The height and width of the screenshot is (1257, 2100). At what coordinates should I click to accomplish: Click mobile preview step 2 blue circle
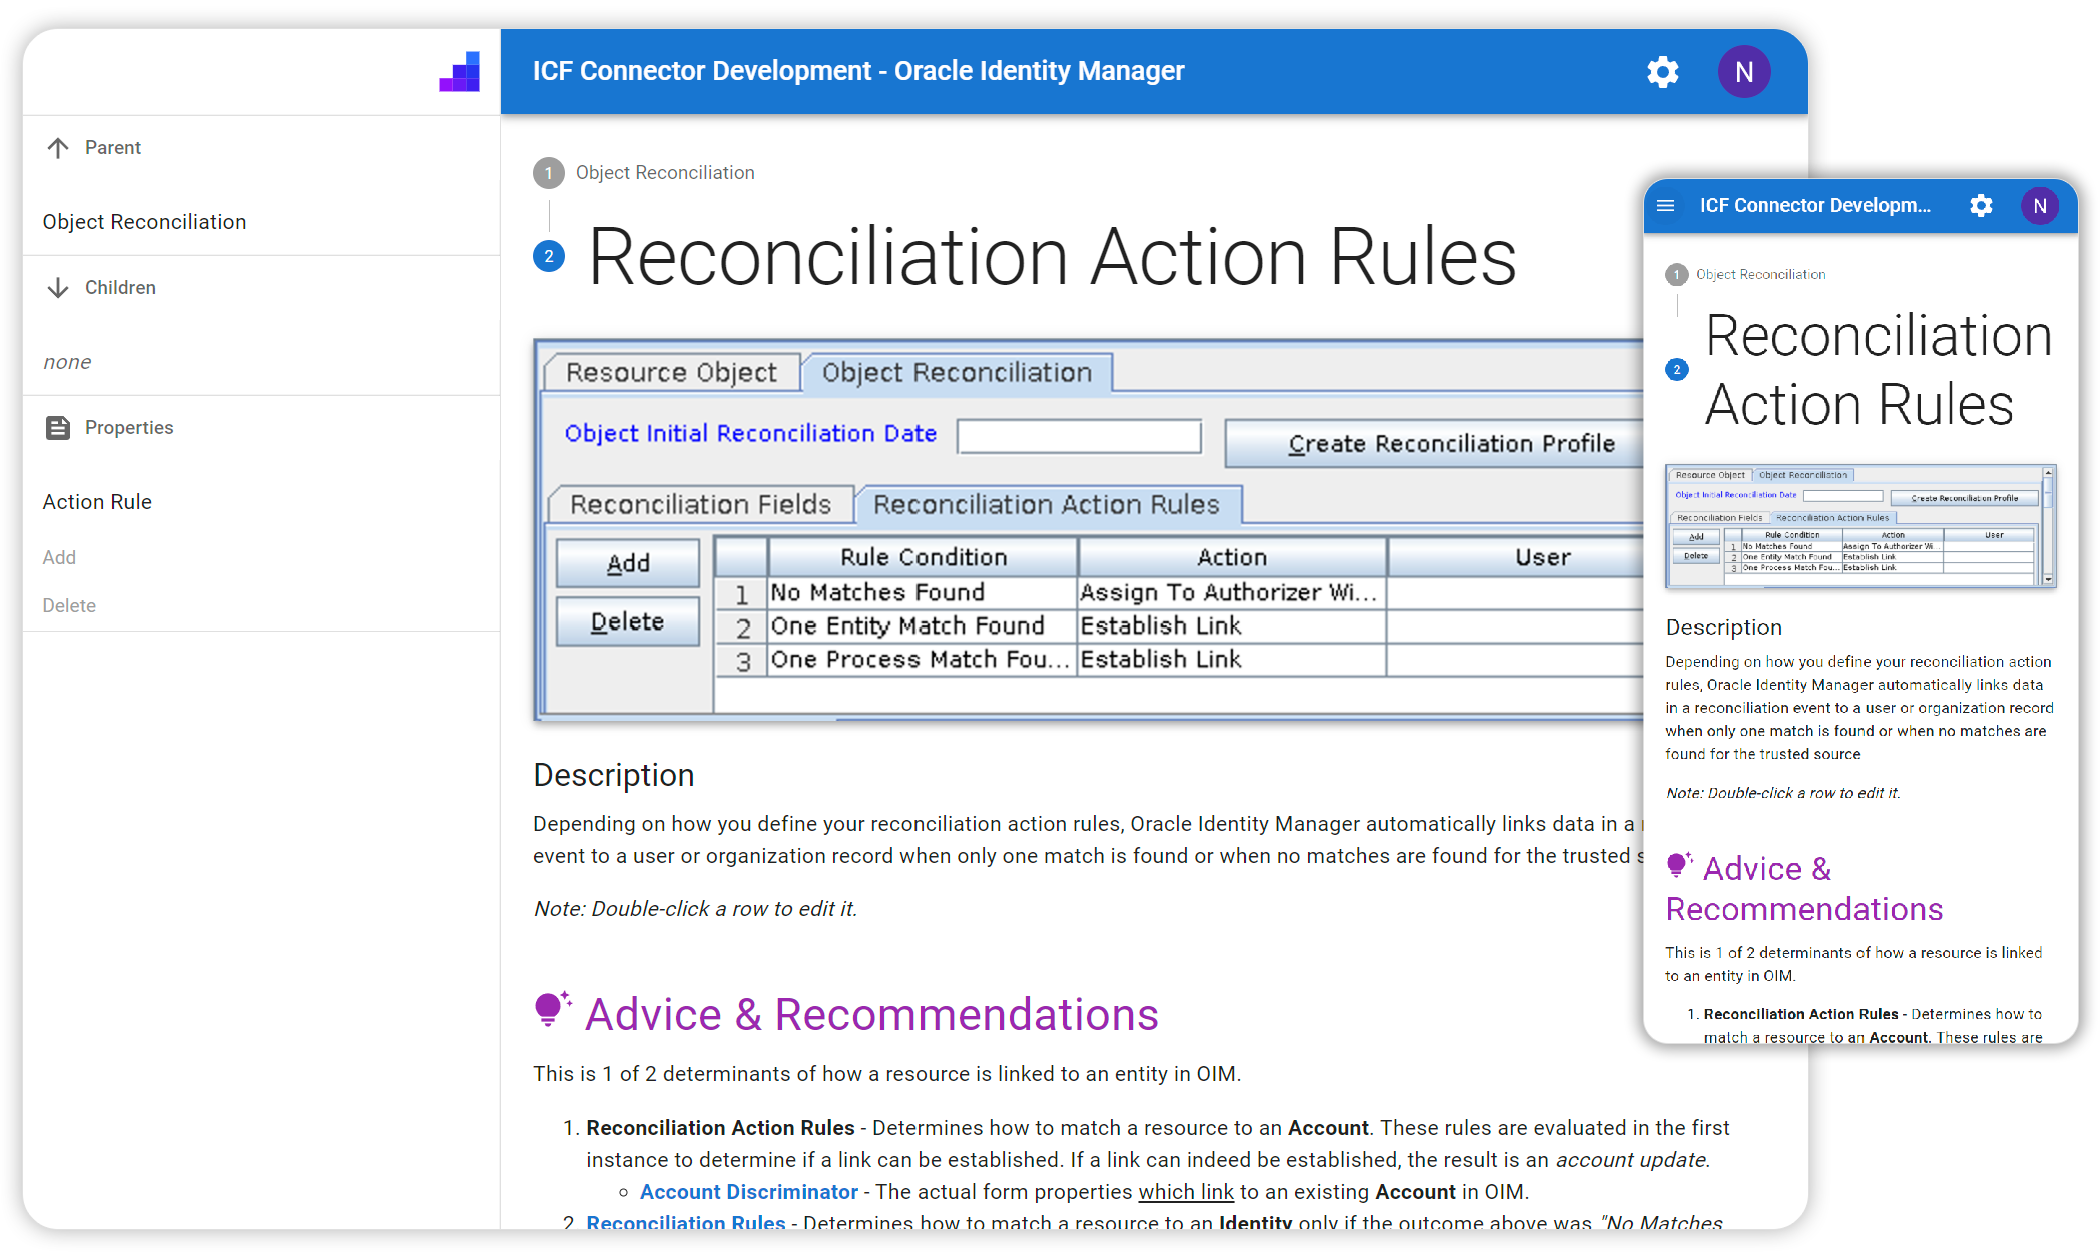pyautogui.click(x=1676, y=370)
